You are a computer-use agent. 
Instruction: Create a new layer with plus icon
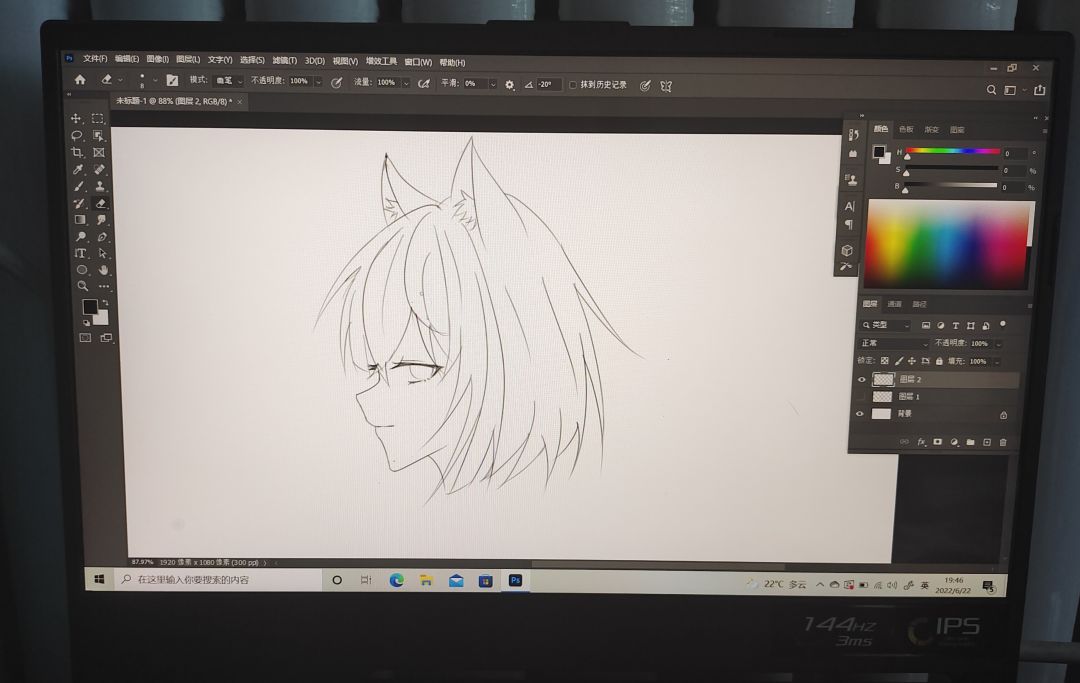tap(986, 442)
